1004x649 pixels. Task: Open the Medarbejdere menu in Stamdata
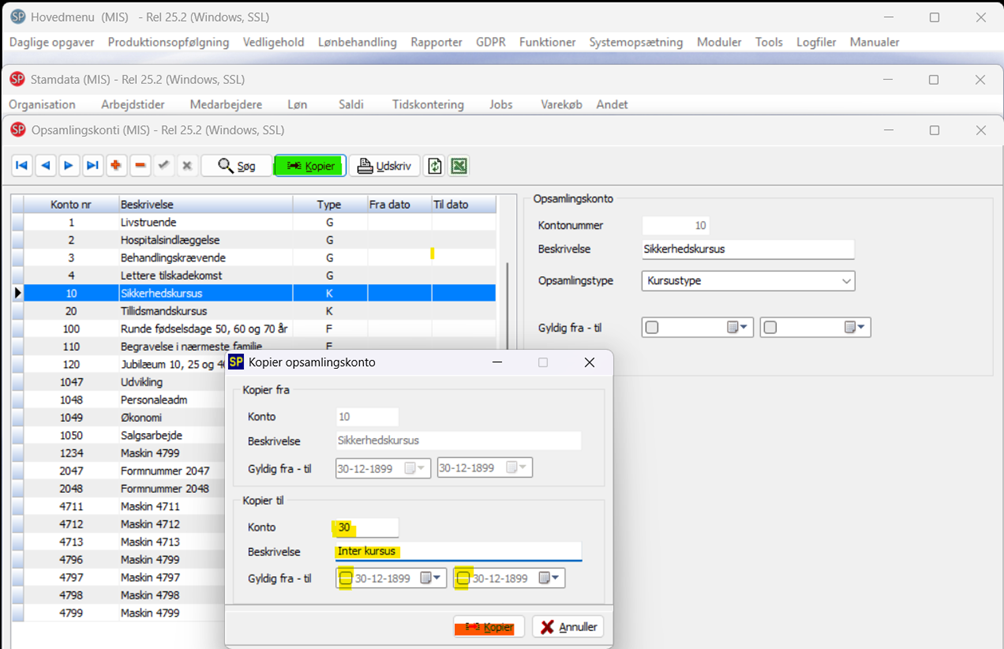(x=225, y=104)
